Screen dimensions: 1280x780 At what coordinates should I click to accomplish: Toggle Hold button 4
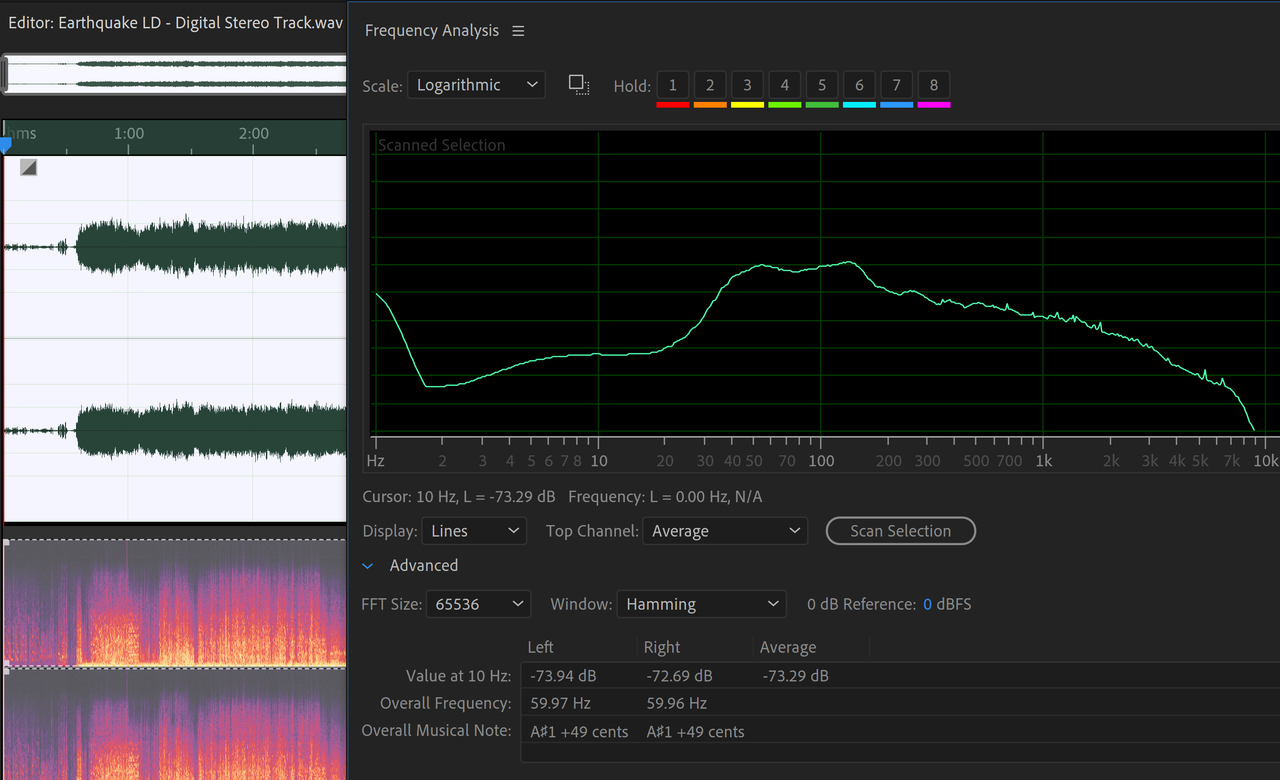tap(785, 85)
